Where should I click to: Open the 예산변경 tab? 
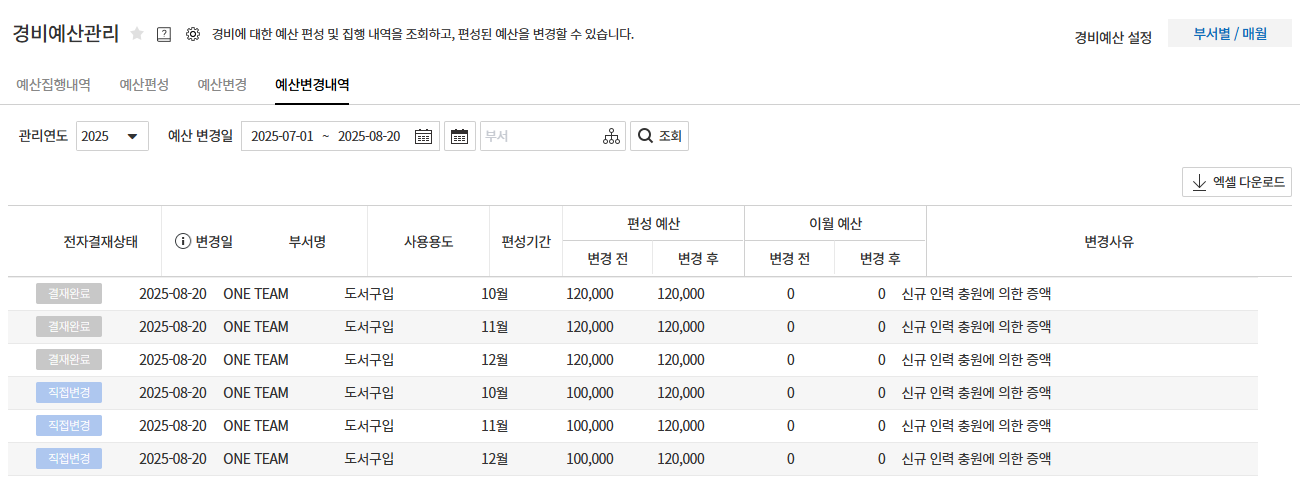pos(222,85)
